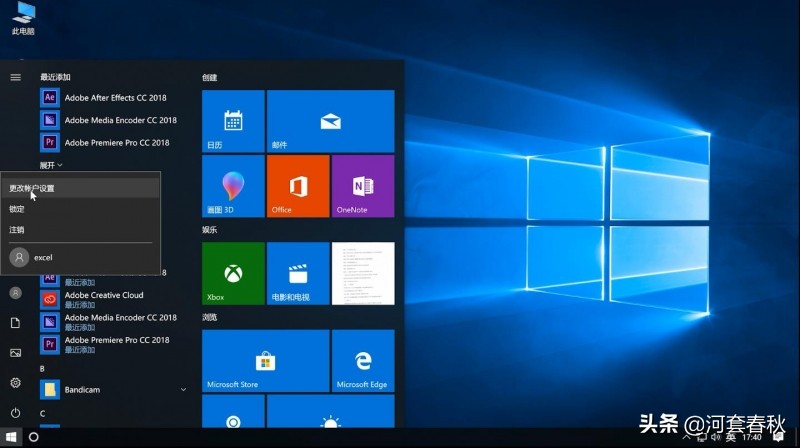This screenshot has width=800, height=448.
Task: Expand the recently added list (展开)
Action: (51, 165)
